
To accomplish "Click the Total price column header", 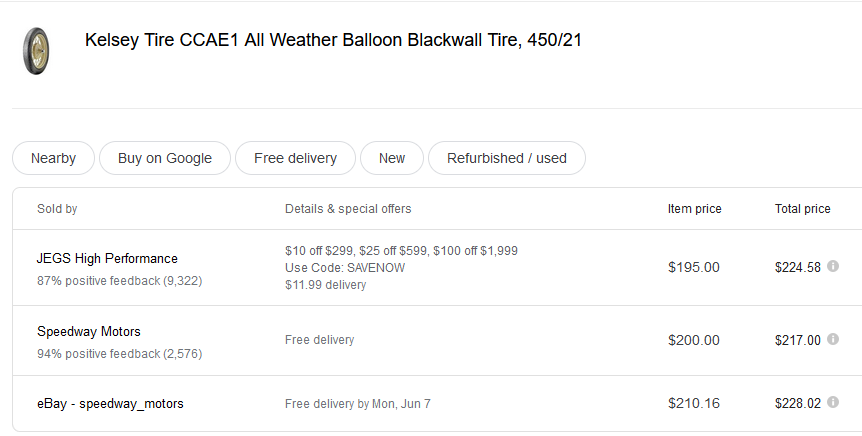I will [x=802, y=209].
